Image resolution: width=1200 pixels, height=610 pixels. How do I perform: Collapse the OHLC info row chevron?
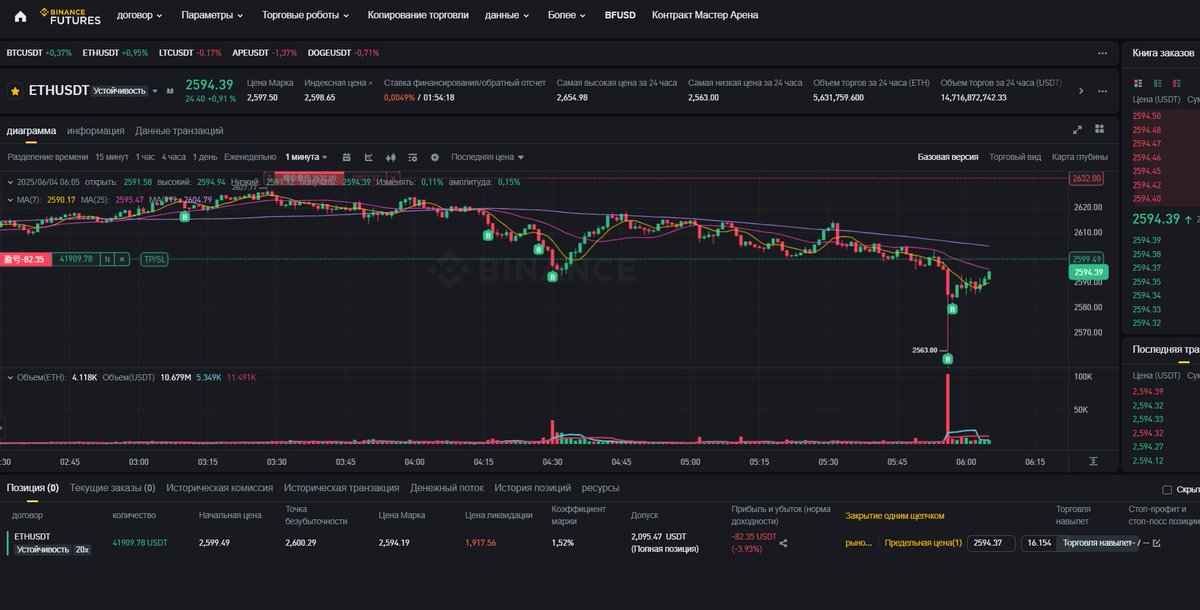click(x=10, y=182)
